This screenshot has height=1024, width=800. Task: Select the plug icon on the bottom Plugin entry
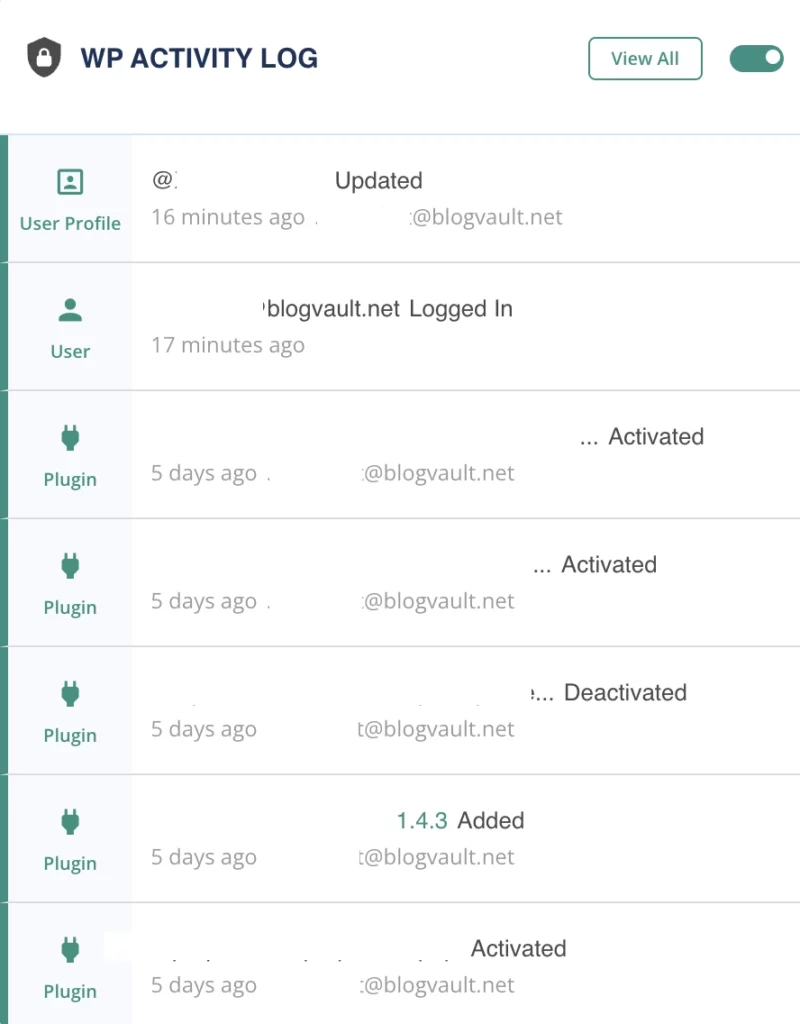(69, 949)
